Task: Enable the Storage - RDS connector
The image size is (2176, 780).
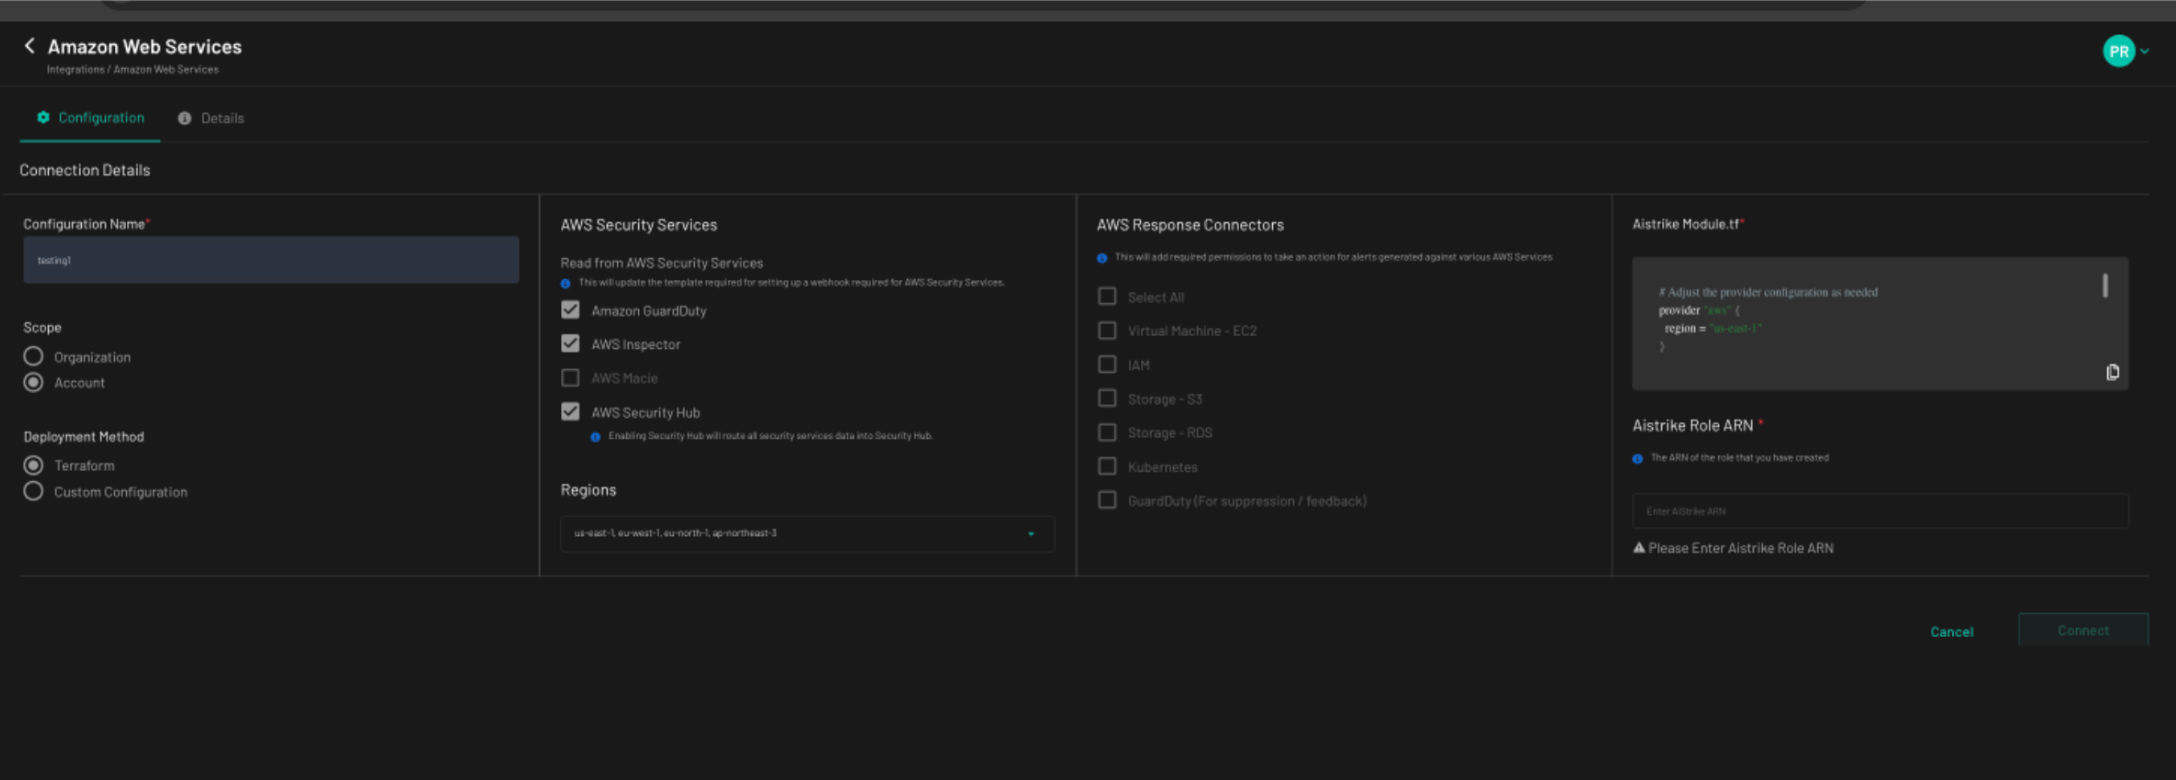Action: coord(1107,433)
